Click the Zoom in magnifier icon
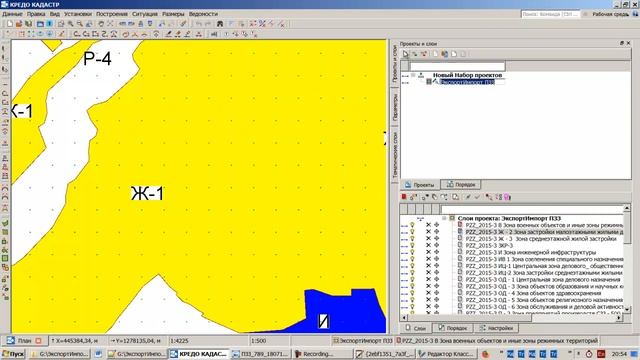 71,24
